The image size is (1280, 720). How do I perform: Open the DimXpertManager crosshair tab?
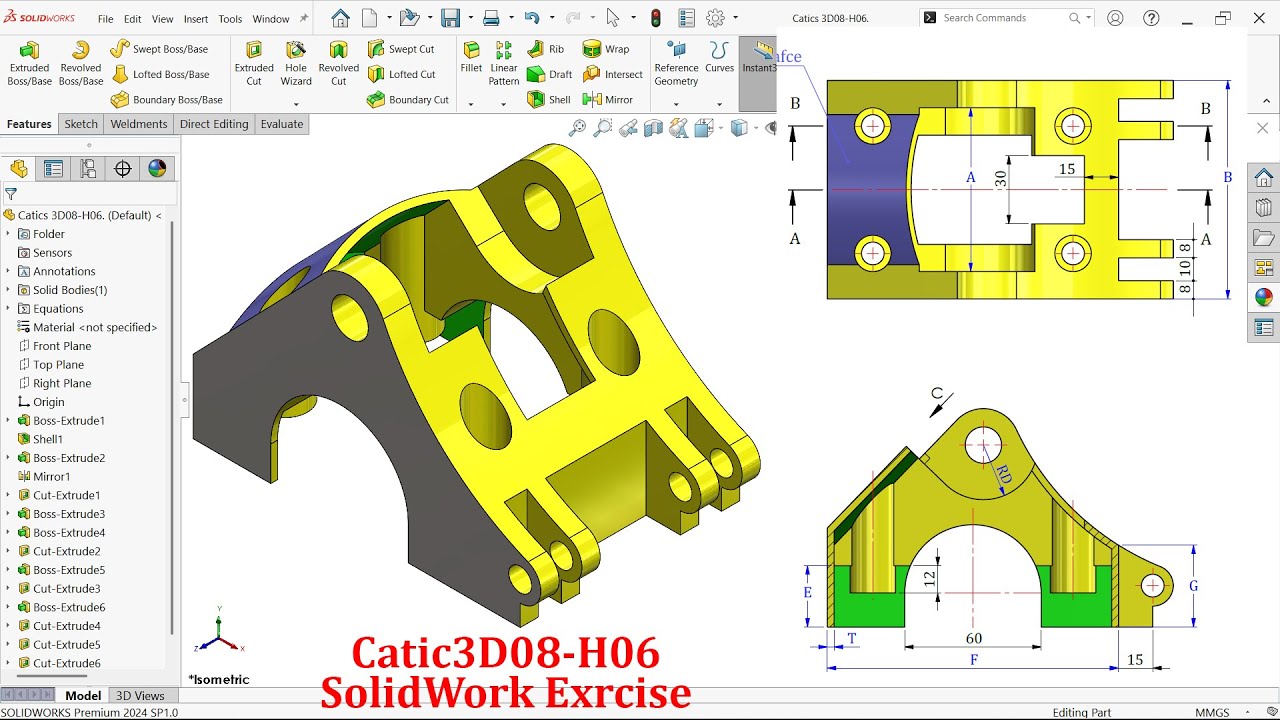pos(123,169)
